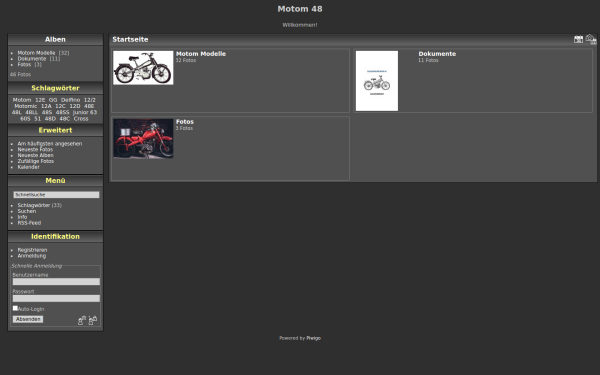Filter by the GG tag
Screen dimensions: 600x375
click(x=53, y=100)
